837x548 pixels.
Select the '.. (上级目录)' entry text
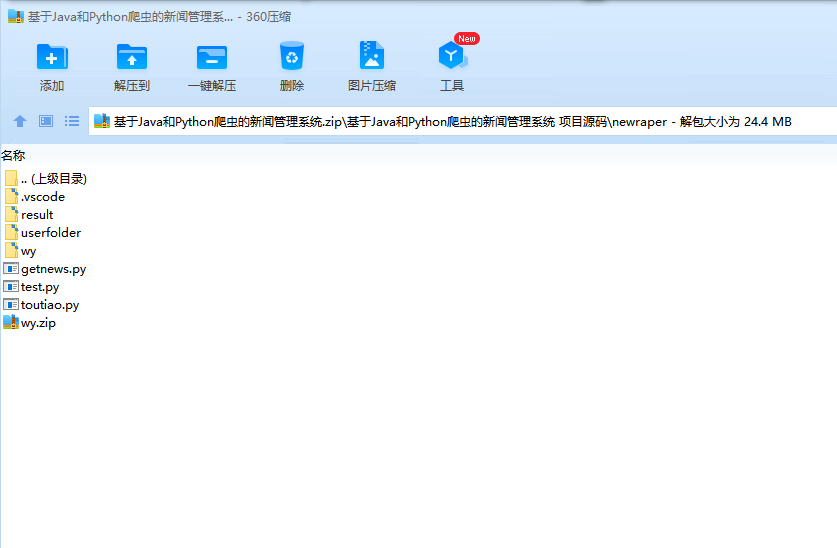pos(53,179)
